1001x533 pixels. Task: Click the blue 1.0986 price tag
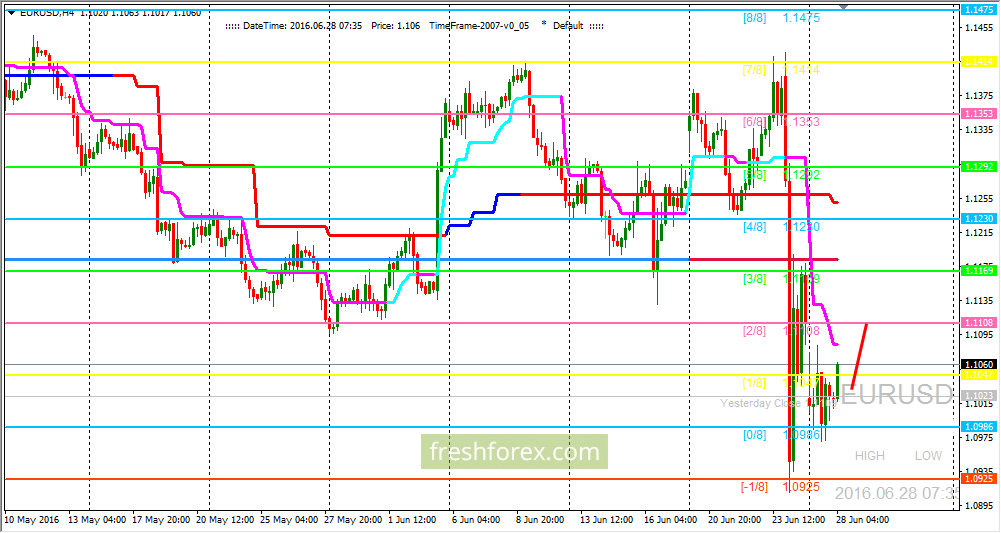click(x=979, y=426)
